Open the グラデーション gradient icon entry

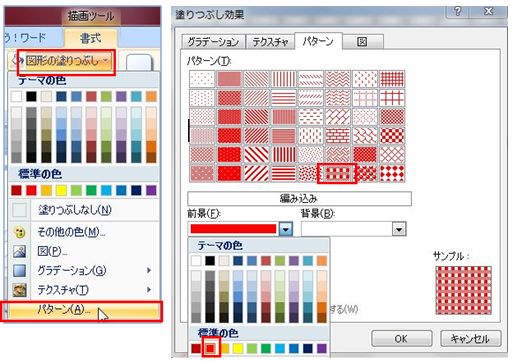(x=20, y=270)
